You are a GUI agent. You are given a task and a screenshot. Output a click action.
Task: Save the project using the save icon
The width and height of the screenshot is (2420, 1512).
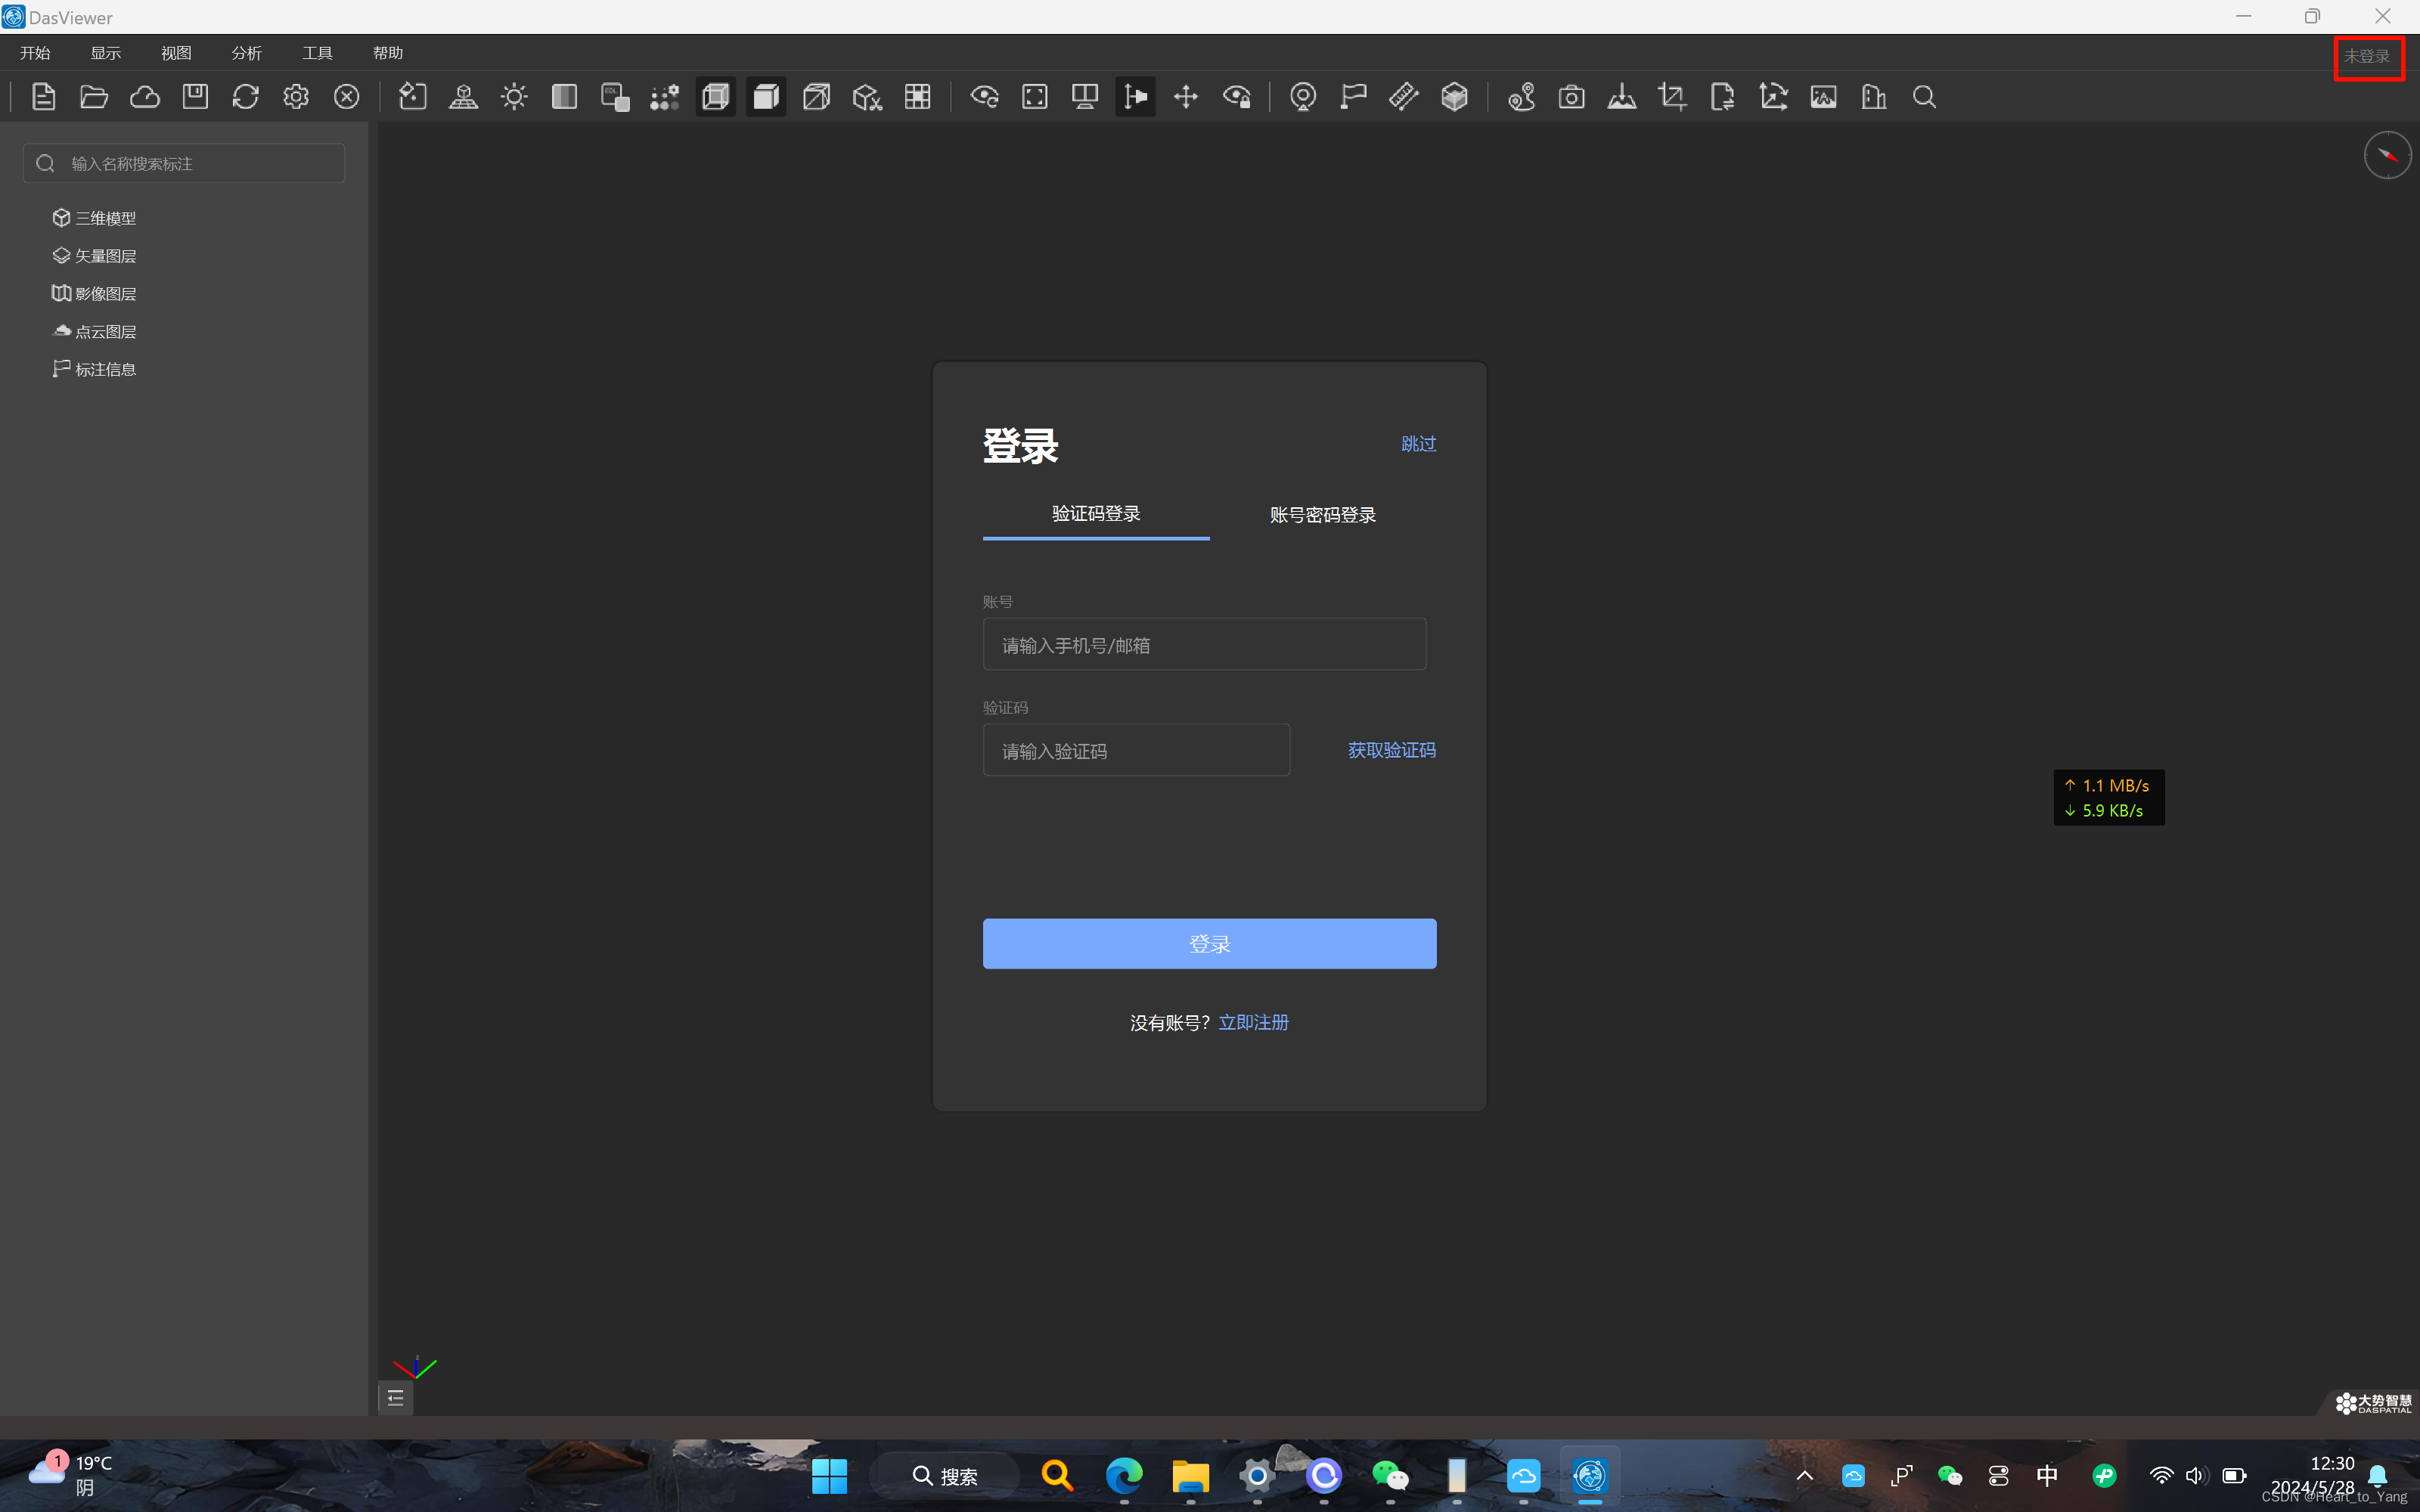[x=195, y=96]
